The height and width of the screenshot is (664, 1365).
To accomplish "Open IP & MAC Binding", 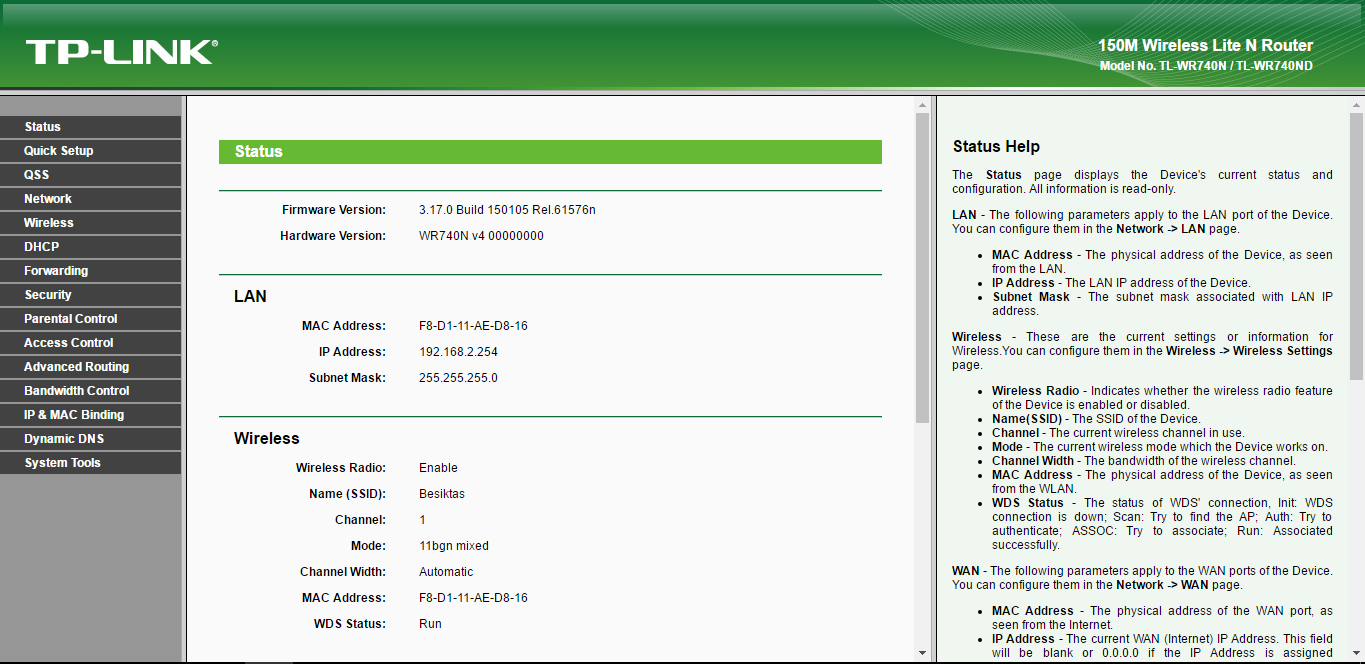I will click(x=90, y=415).
